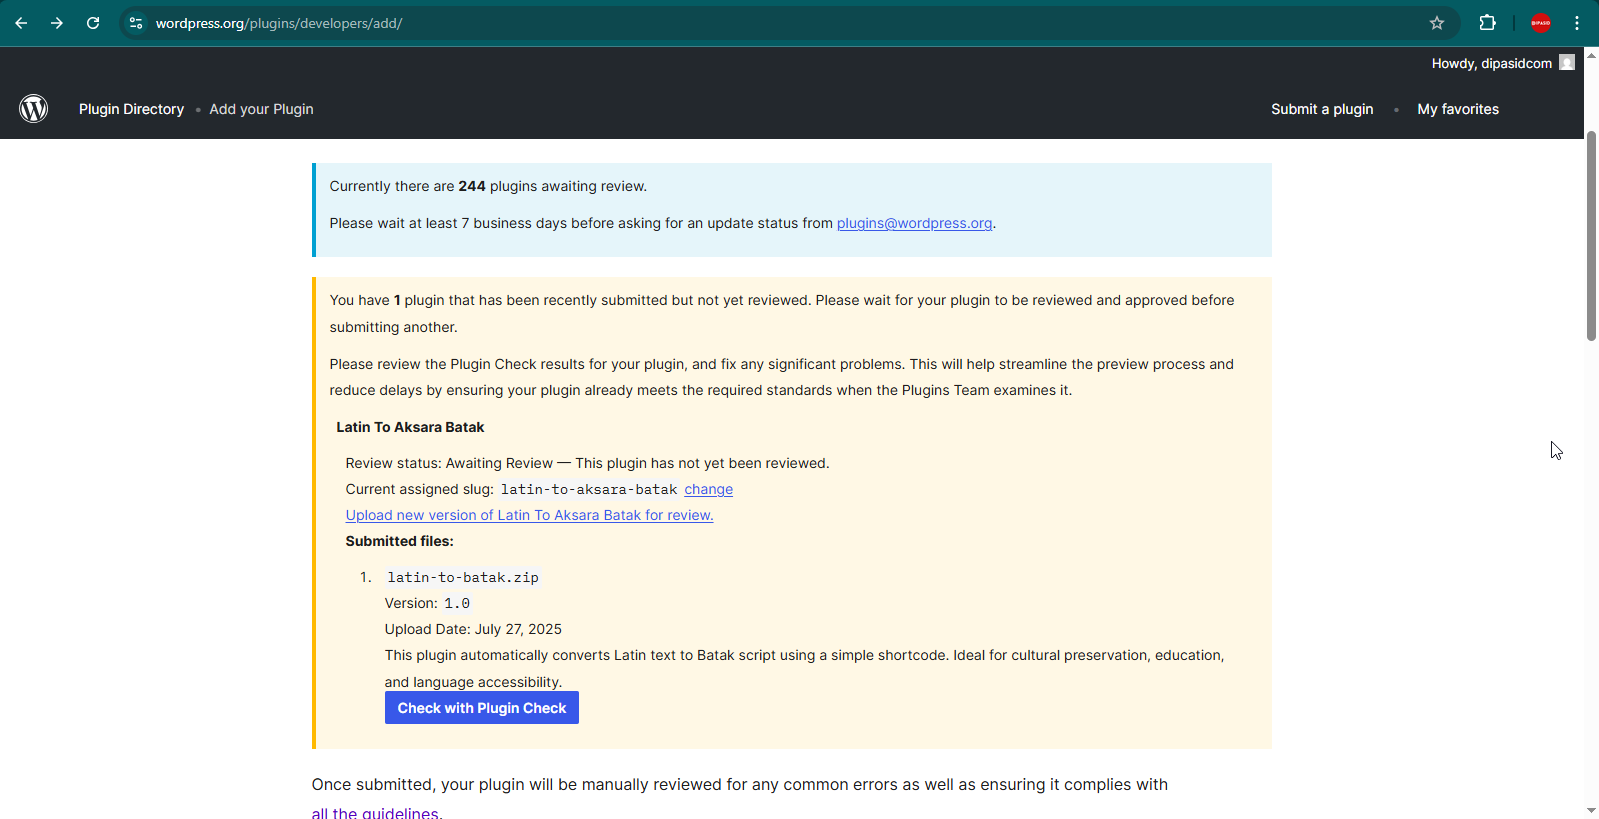Open My favorites menu item
1599x819 pixels.
(x=1458, y=109)
